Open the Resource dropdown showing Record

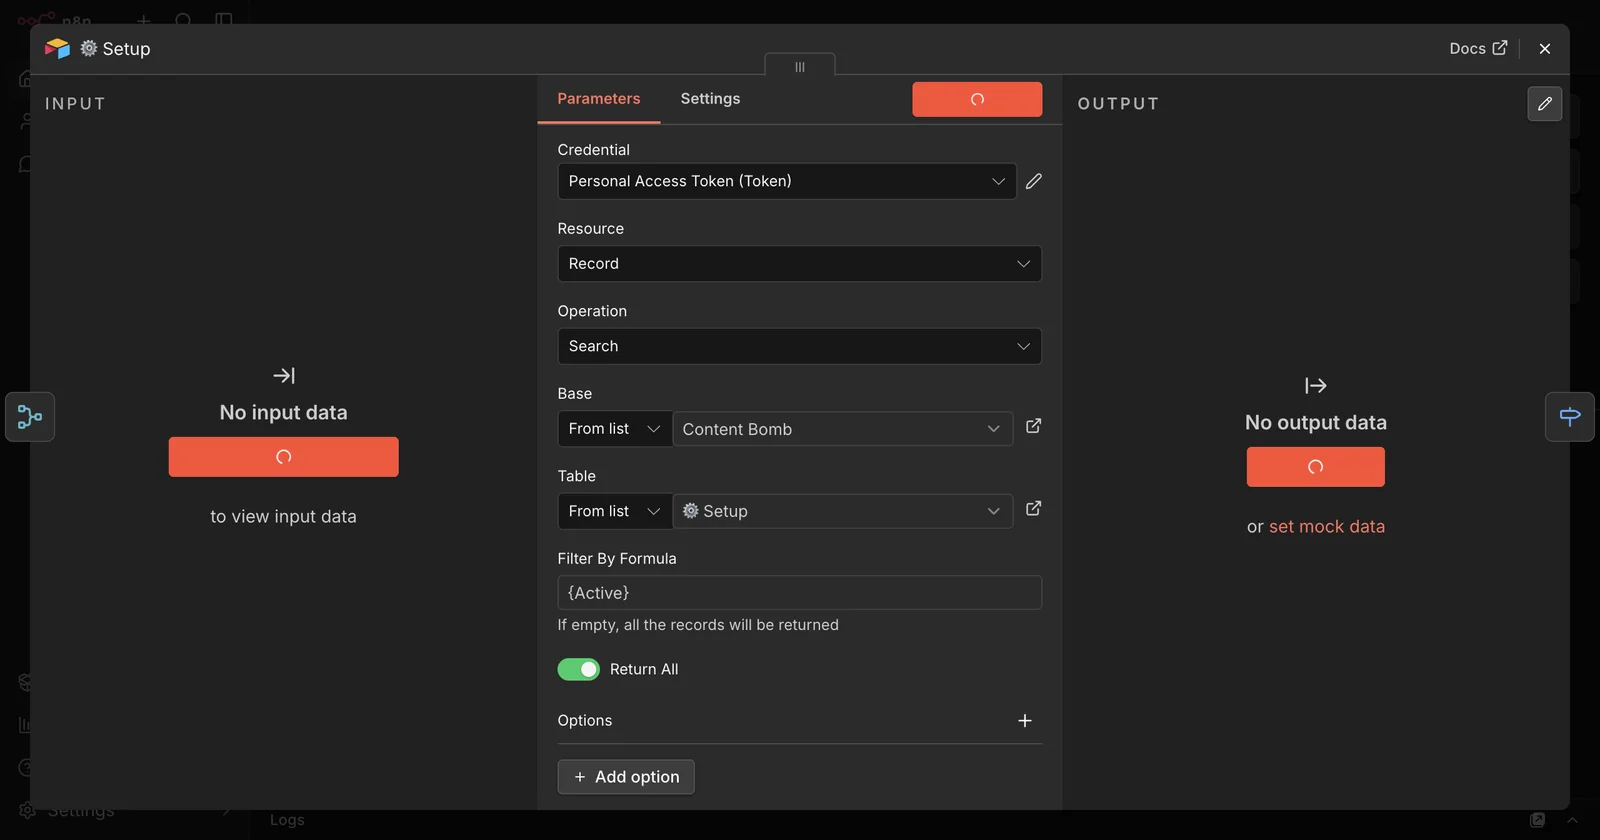point(800,264)
